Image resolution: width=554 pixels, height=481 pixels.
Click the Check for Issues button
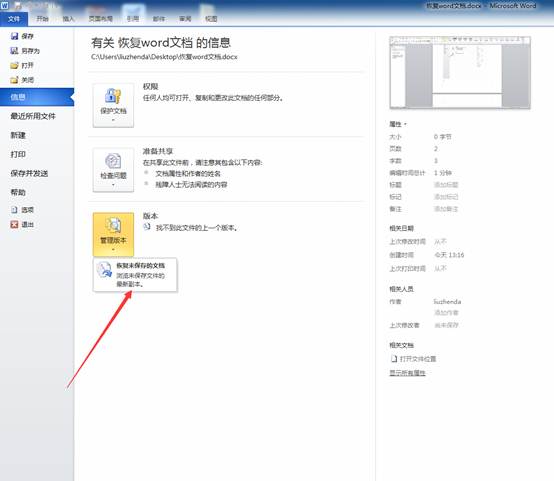tap(113, 170)
